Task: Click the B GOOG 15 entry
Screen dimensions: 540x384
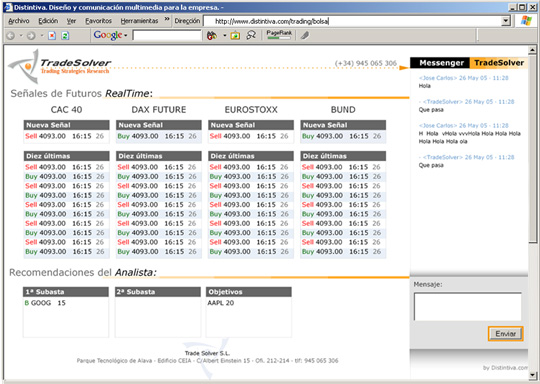Action: point(45,303)
